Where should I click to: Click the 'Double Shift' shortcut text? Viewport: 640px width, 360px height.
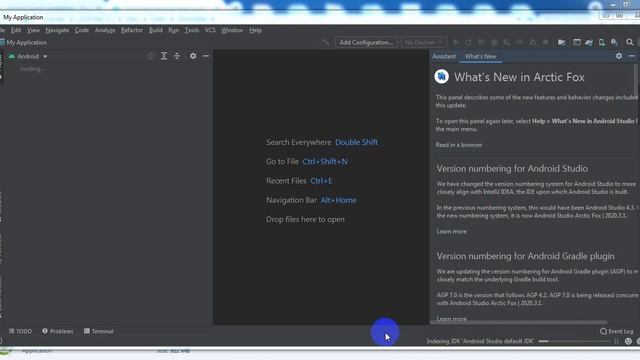click(x=356, y=142)
